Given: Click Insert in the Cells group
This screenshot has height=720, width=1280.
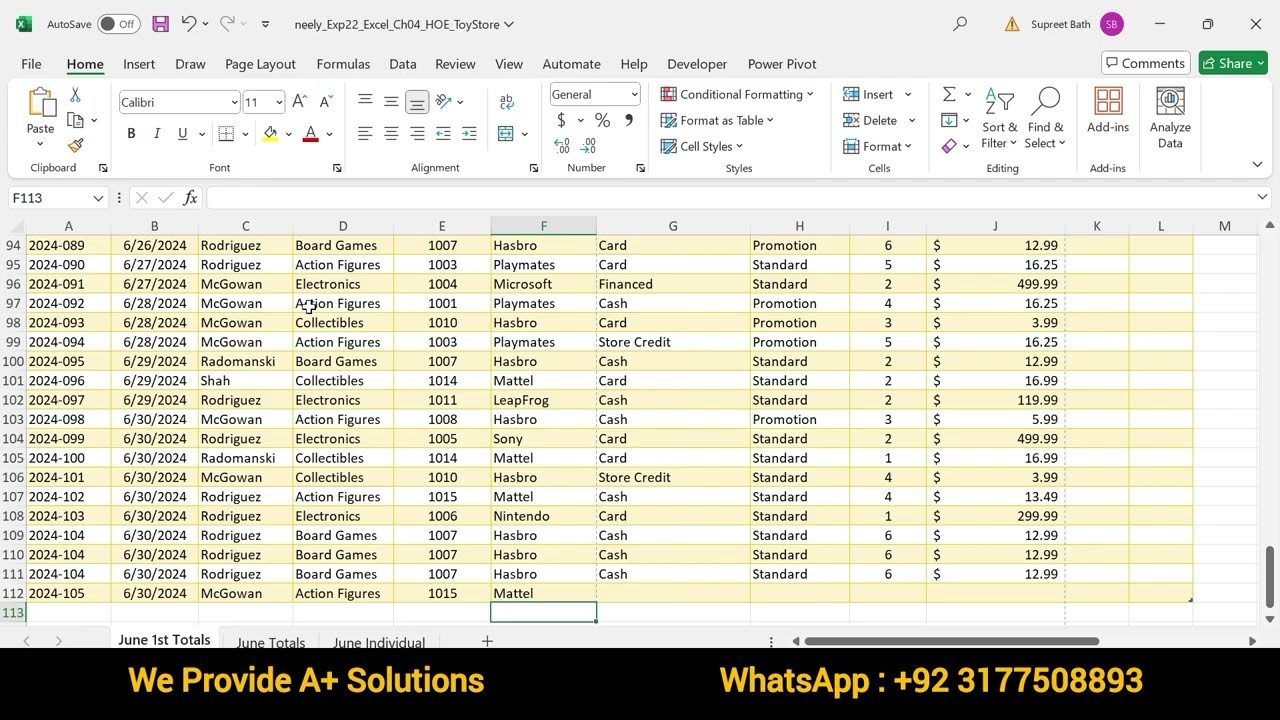Looking at the screenshot, I should 869,94.
